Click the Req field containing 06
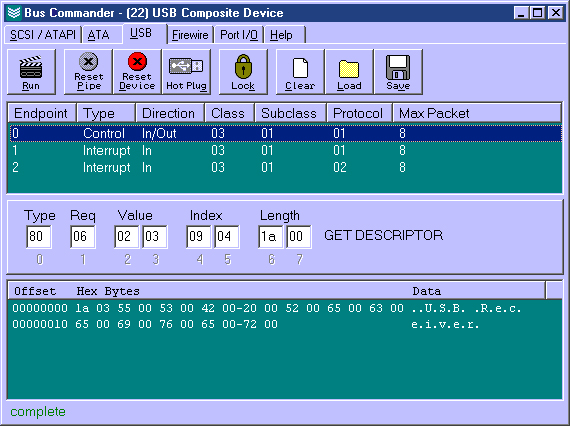This screenshot has height=426, width=570. [83, 237]
